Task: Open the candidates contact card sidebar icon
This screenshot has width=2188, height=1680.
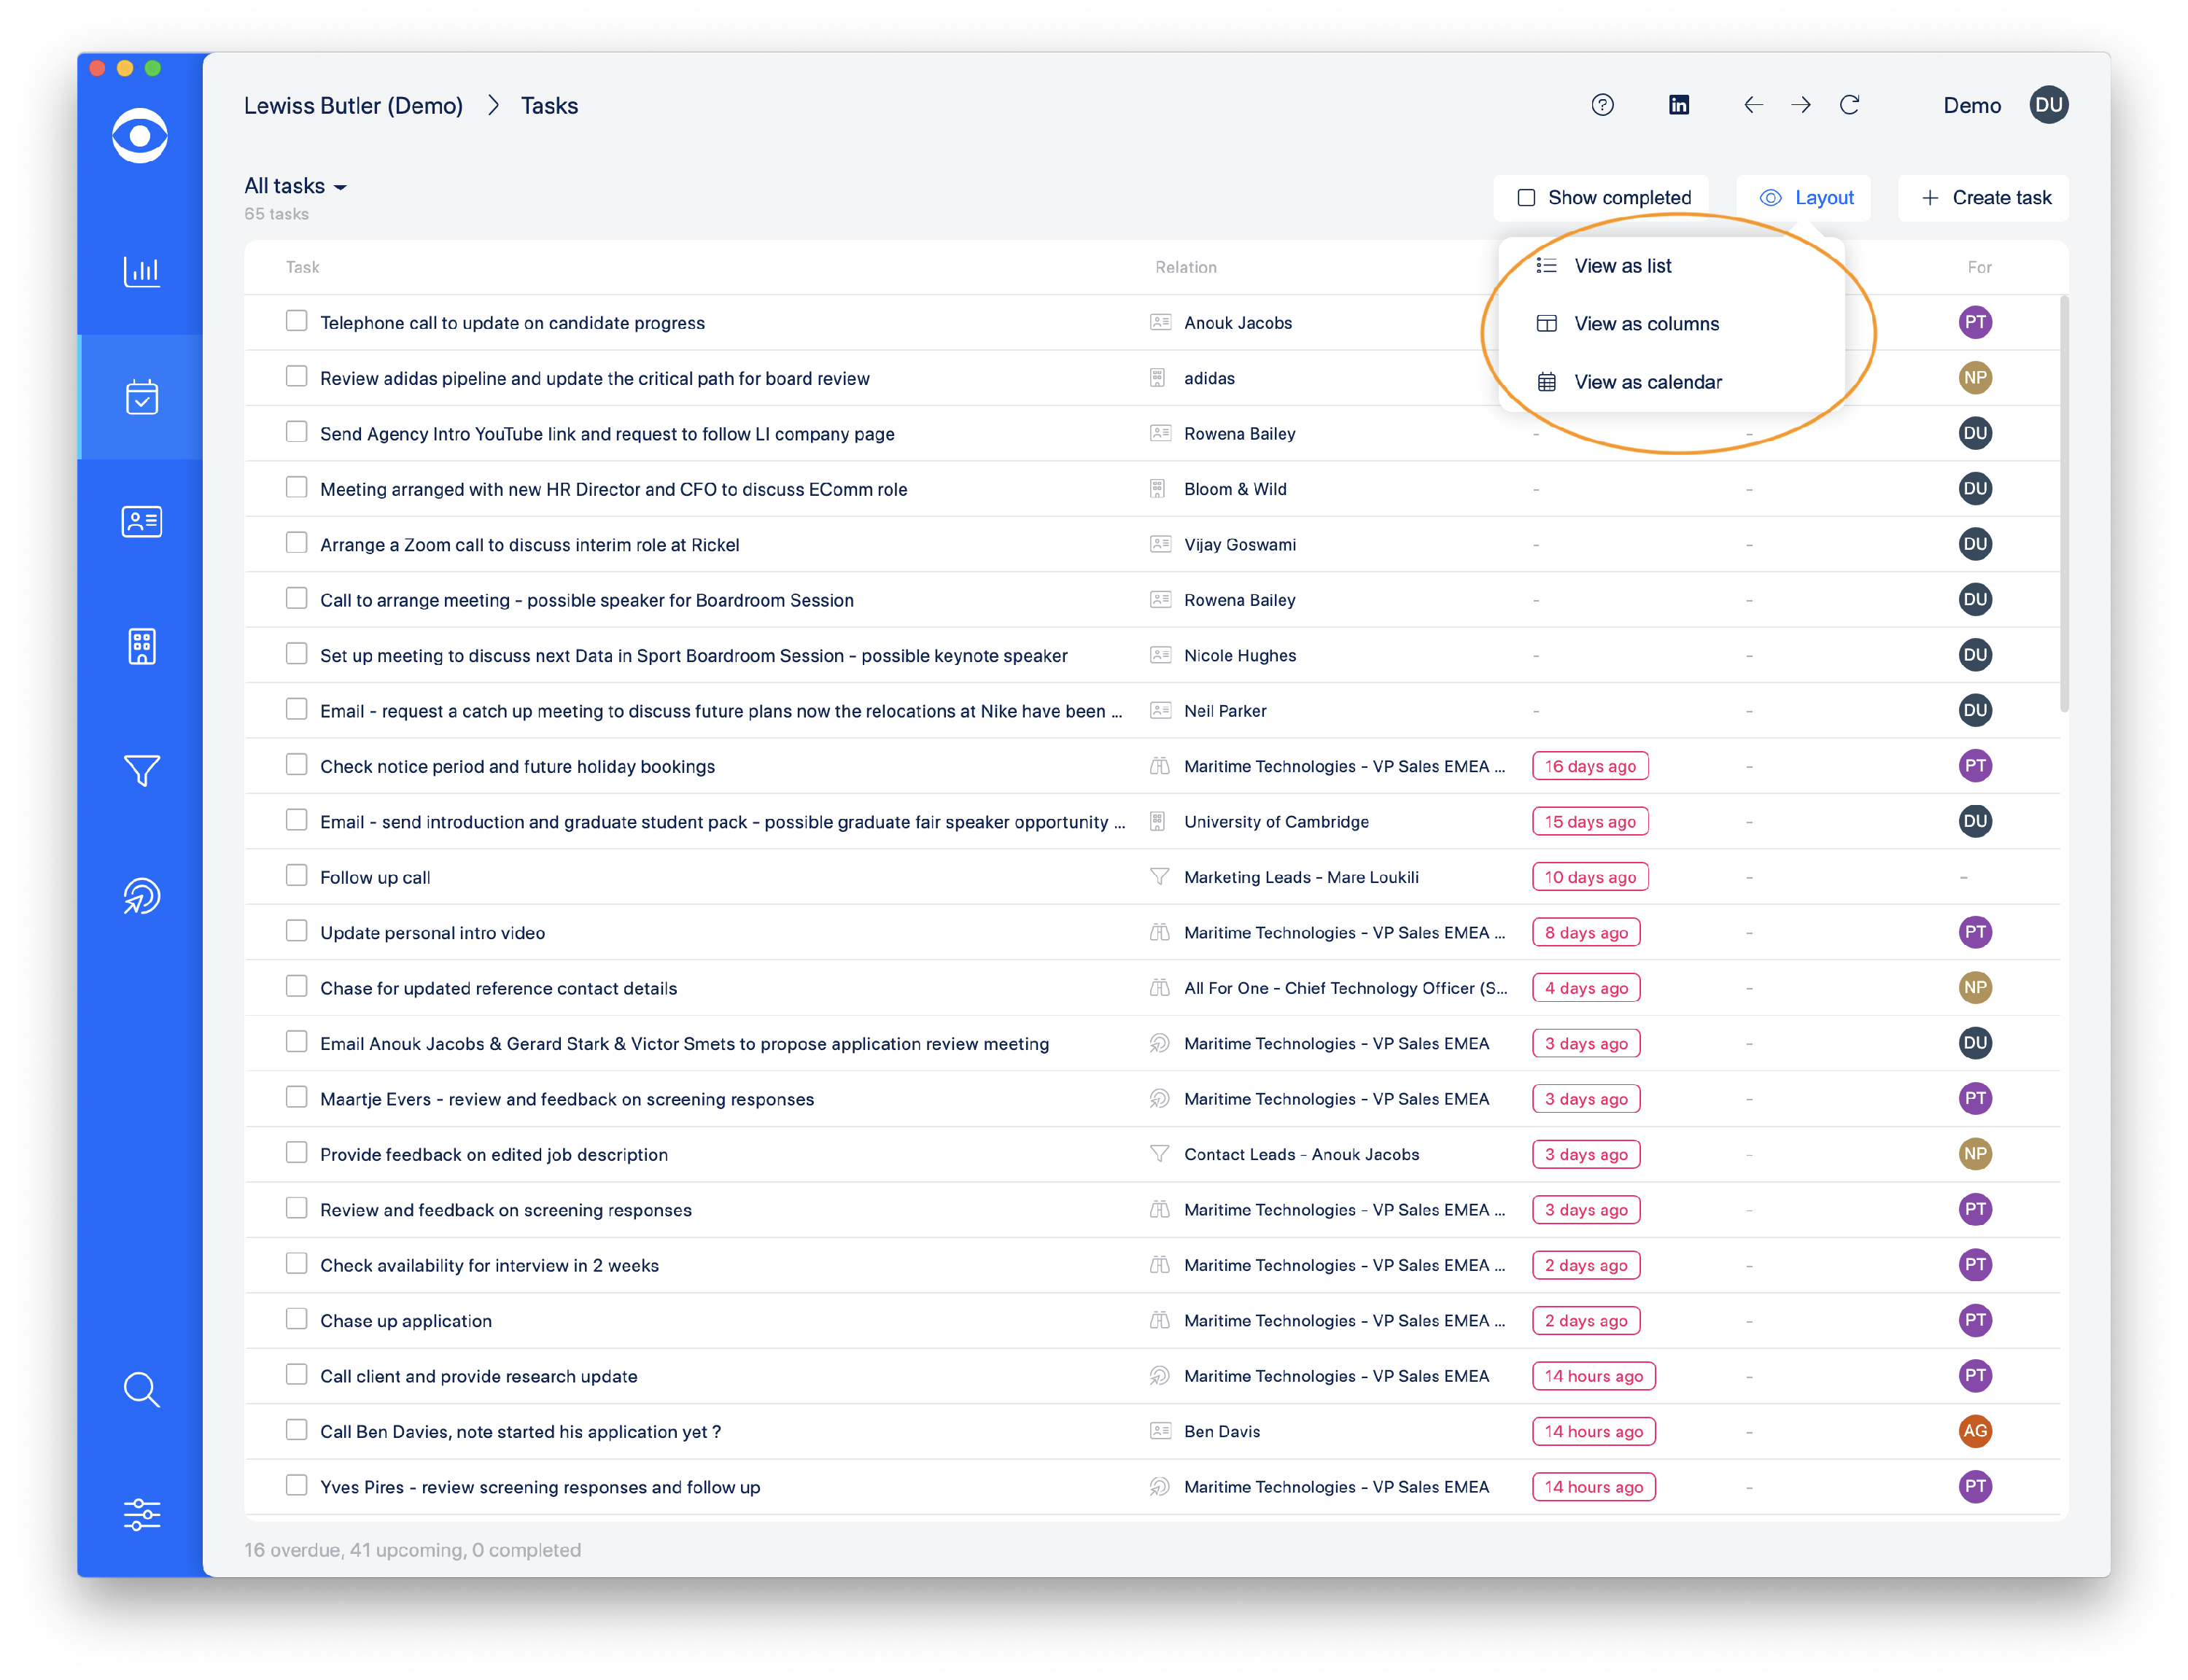Action: pos(141,521)
